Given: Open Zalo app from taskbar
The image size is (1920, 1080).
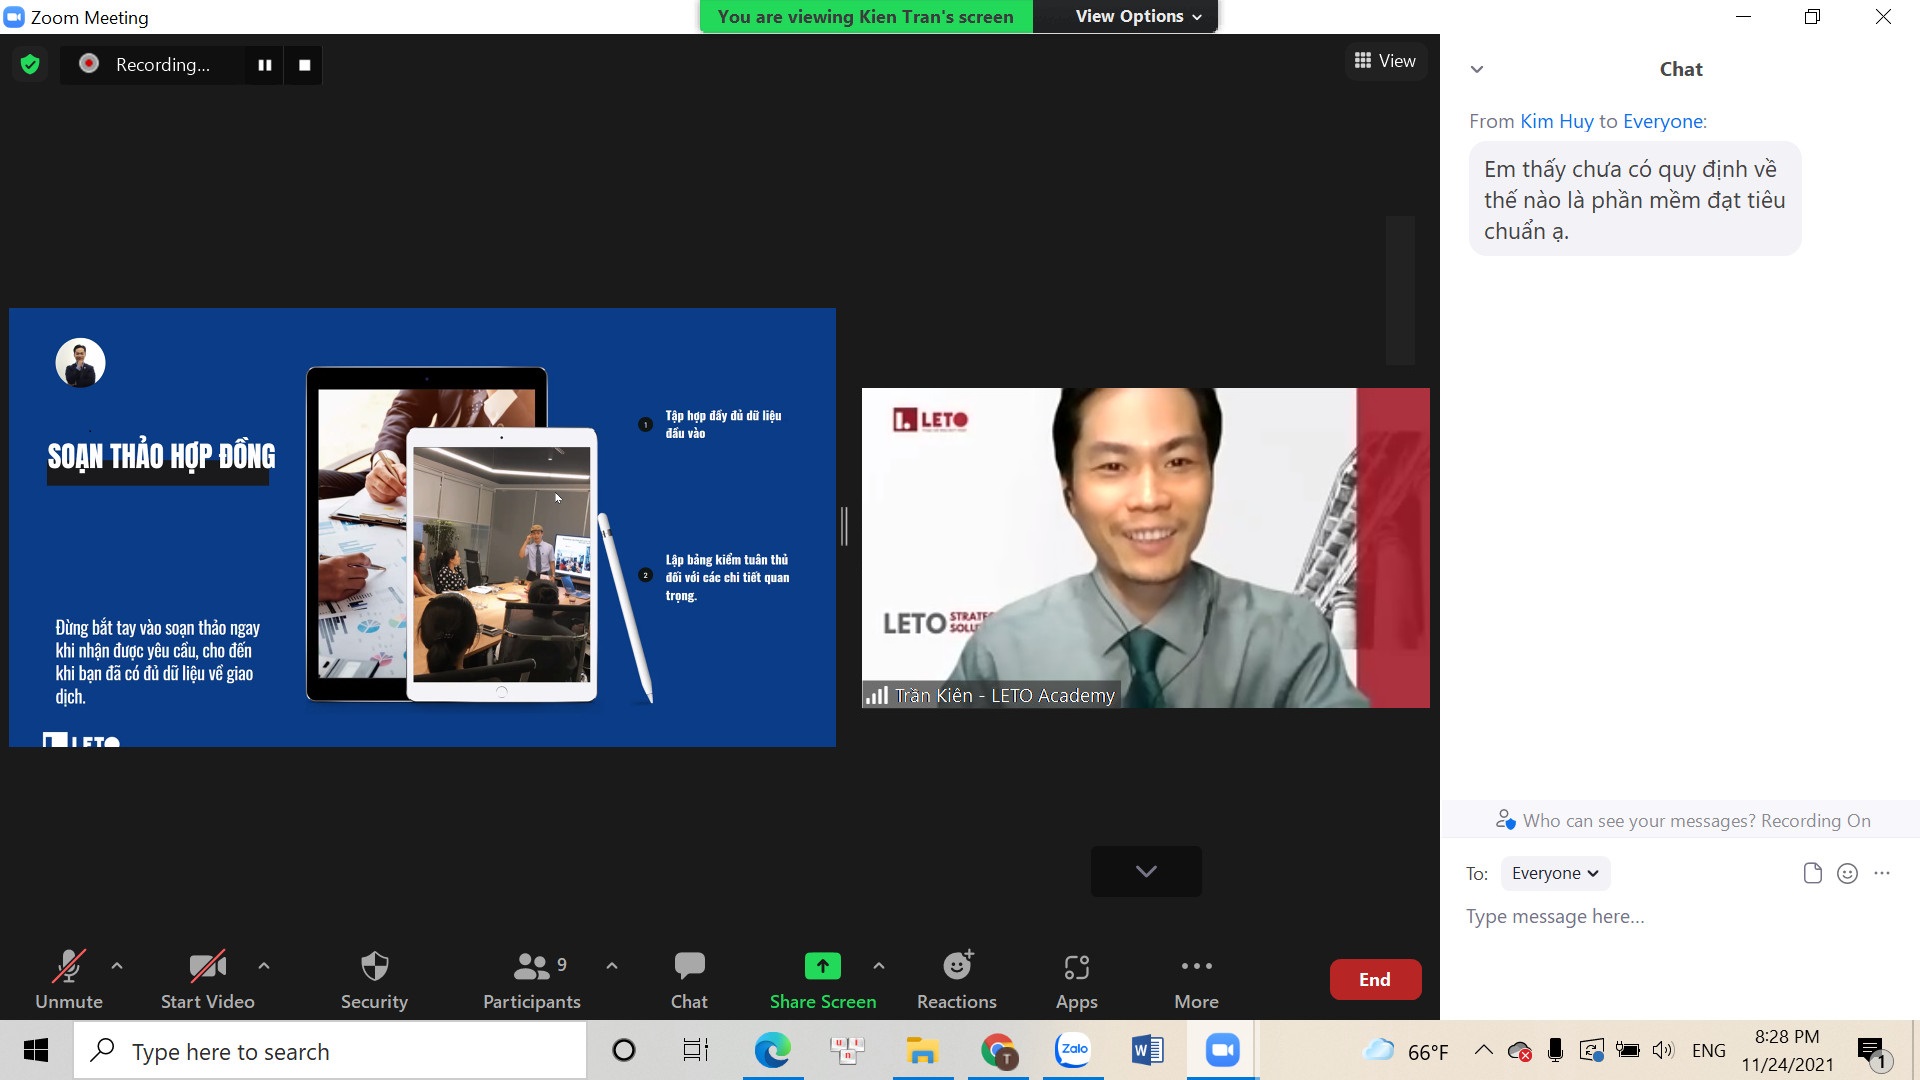Looking at the screenshot, I should pyautogui.click(x=1073, y=1050).
